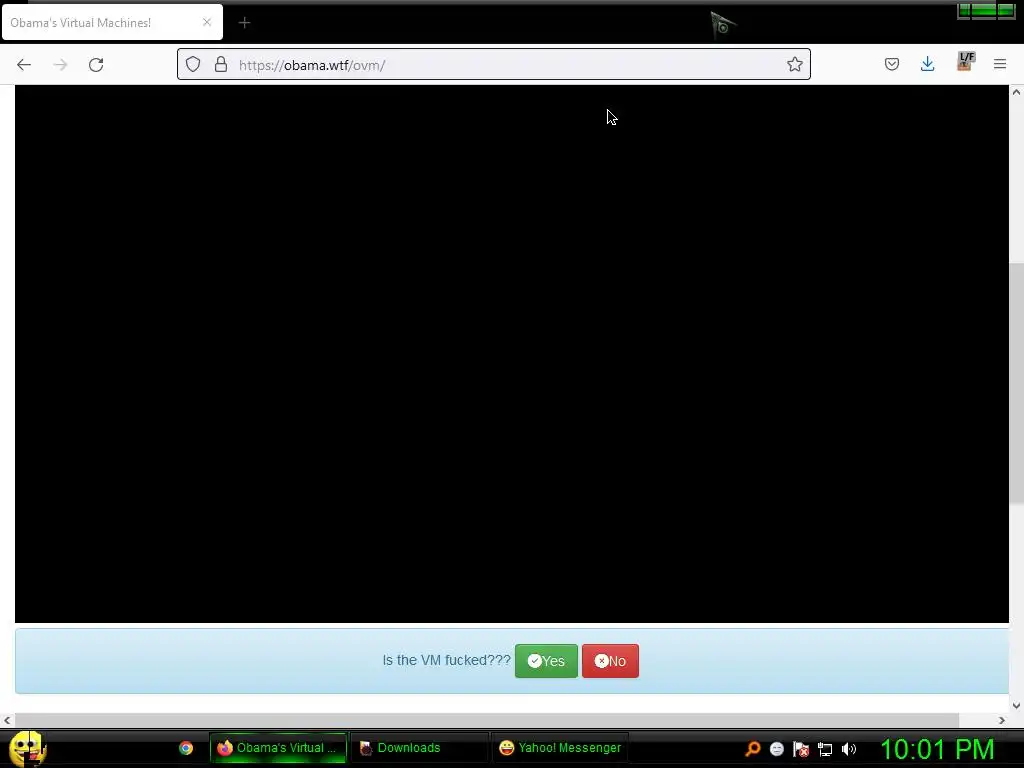Image resolution: width=1024 pixels, height=768 pixels.
Task: Save page to Pocket
Action: coord(891,64)
